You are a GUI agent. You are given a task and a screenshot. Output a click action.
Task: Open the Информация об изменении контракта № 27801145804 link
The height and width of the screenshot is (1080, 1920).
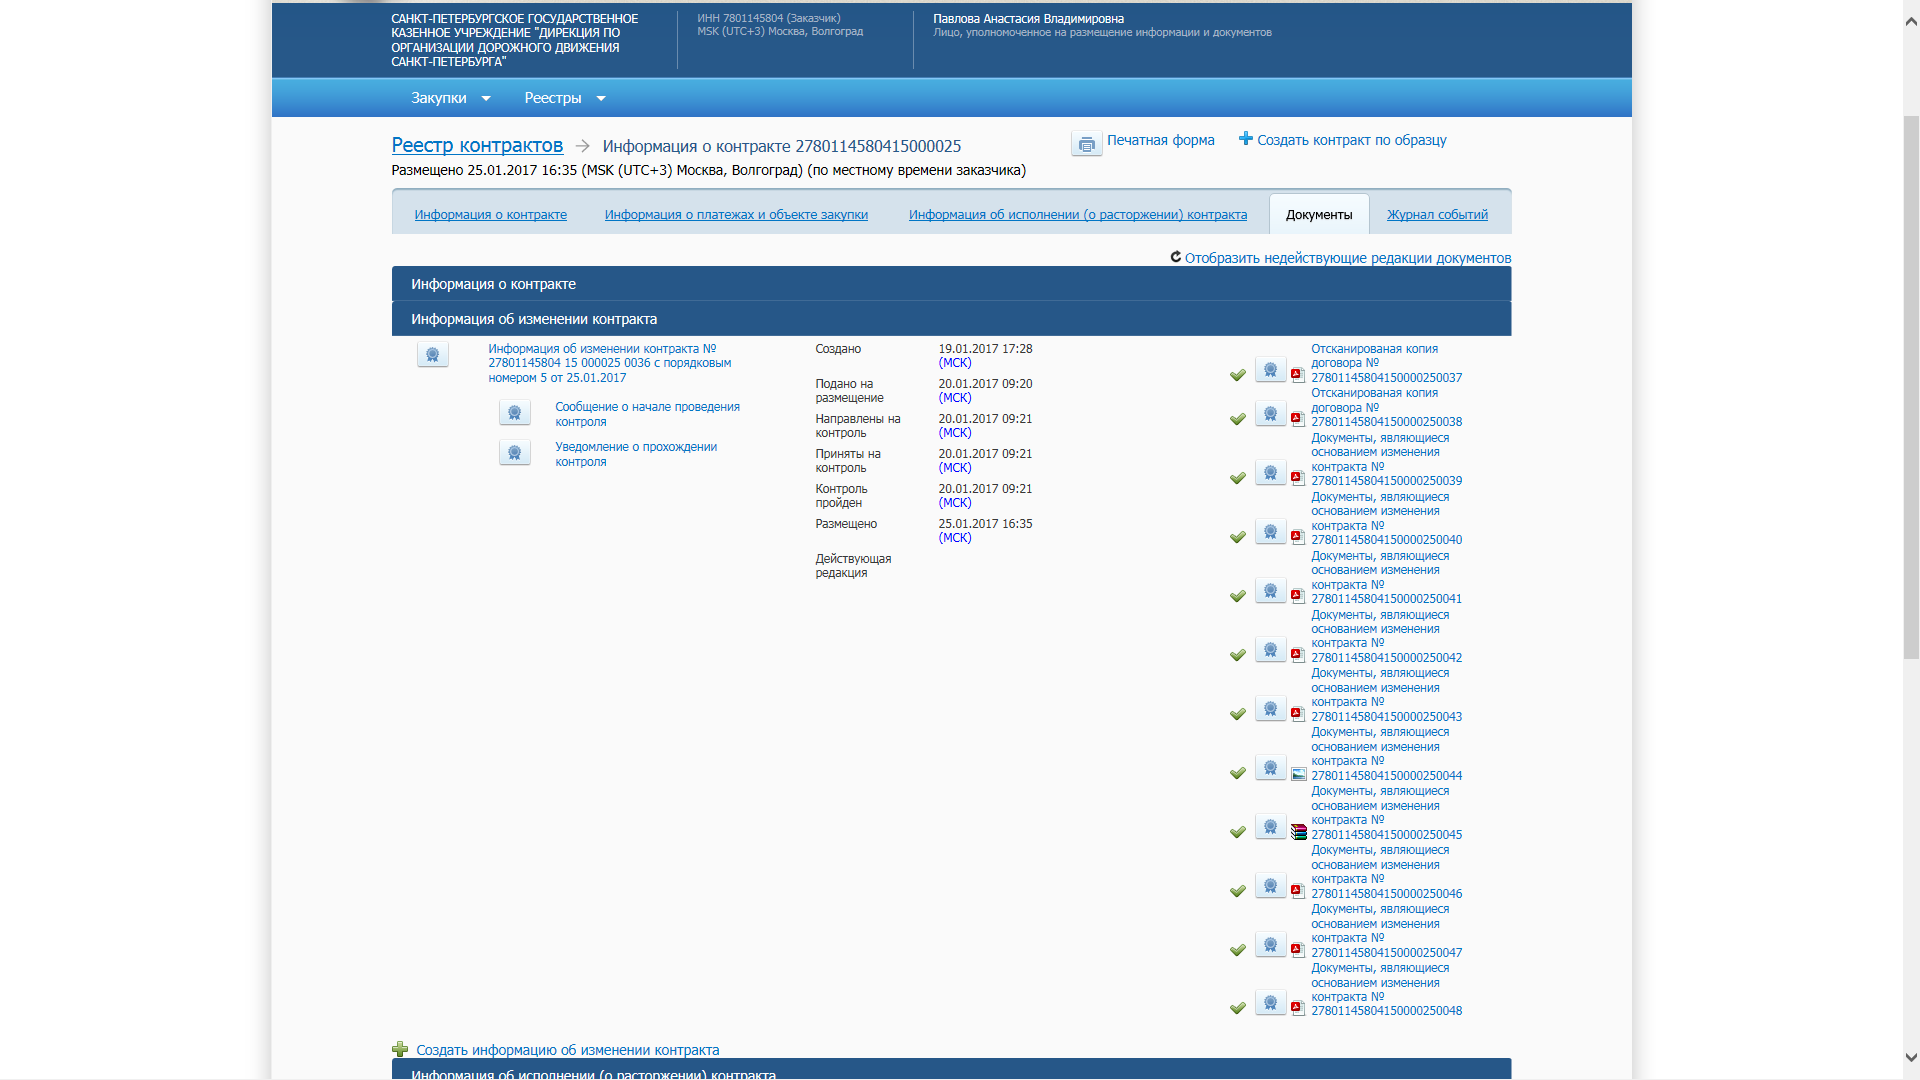(x=610, y=363)
